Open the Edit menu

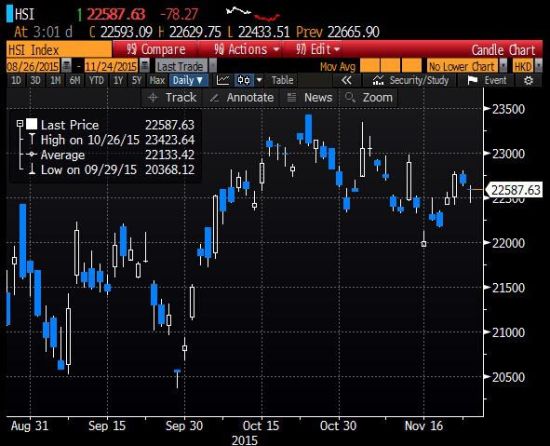coord(318,49)
